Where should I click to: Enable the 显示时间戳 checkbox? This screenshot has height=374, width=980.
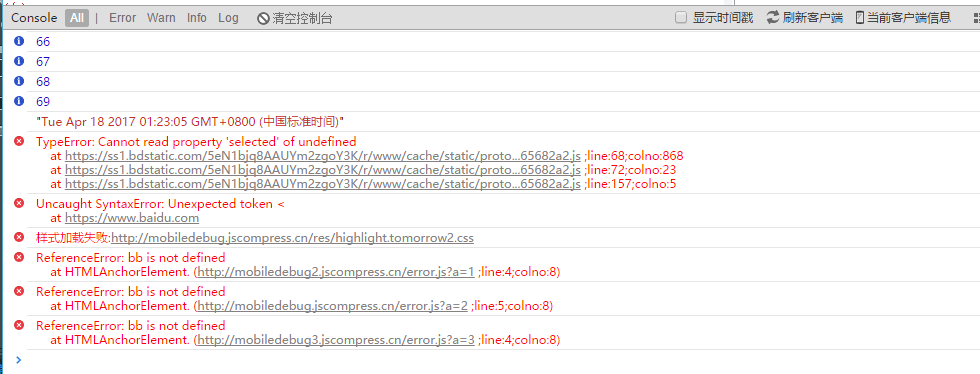pyautogui.click(x=681, y=18)
